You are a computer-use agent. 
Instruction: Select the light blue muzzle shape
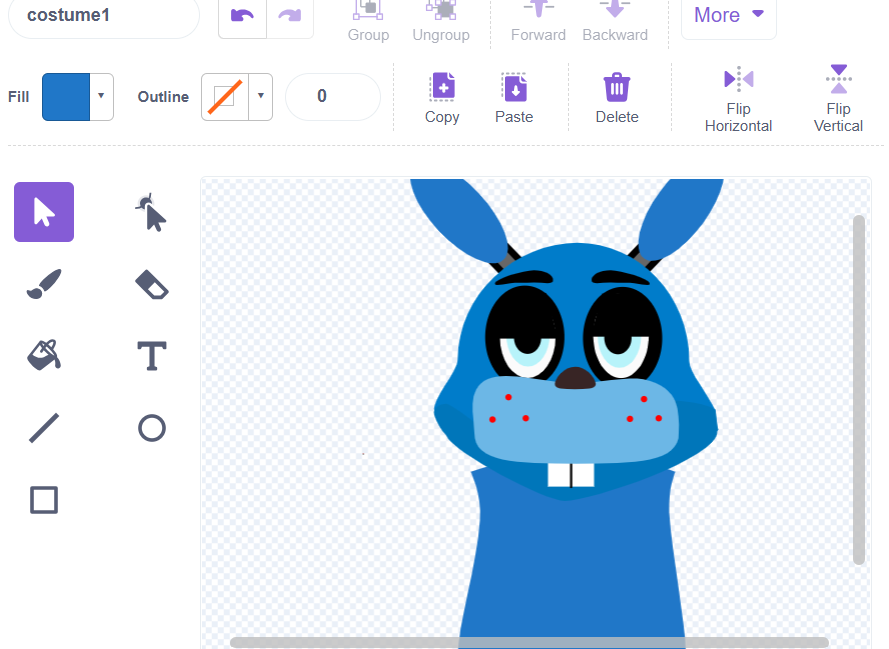click(x=575, y=422)
